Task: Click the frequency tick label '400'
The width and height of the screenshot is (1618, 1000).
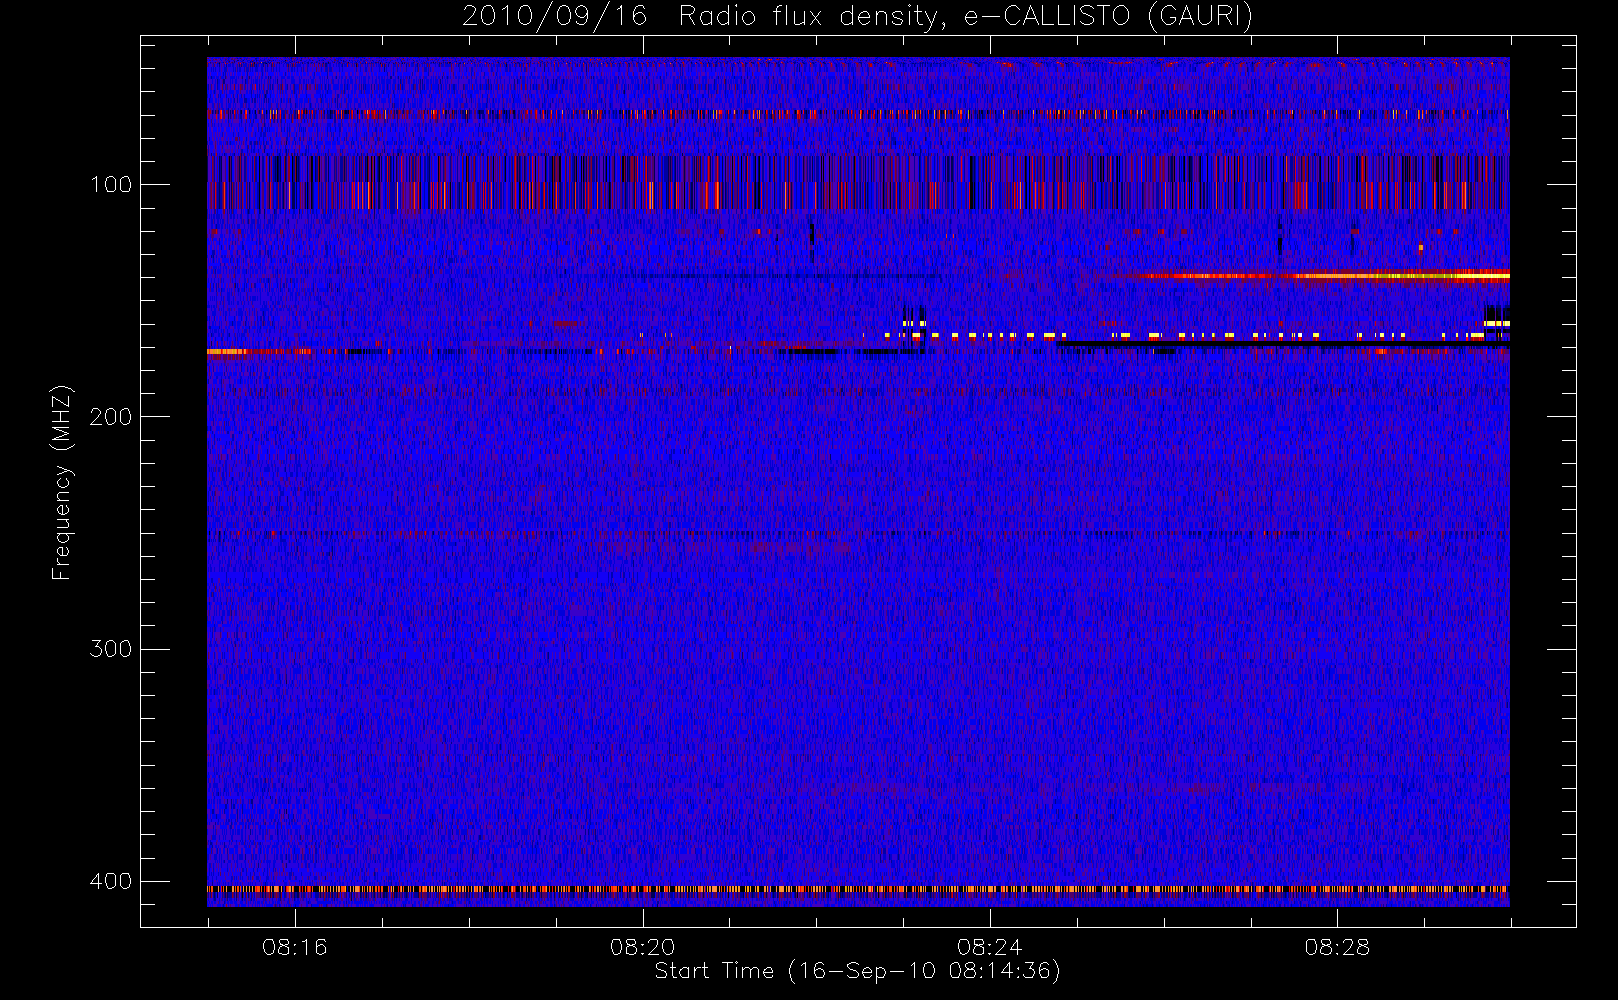Action: click(110, 881)
